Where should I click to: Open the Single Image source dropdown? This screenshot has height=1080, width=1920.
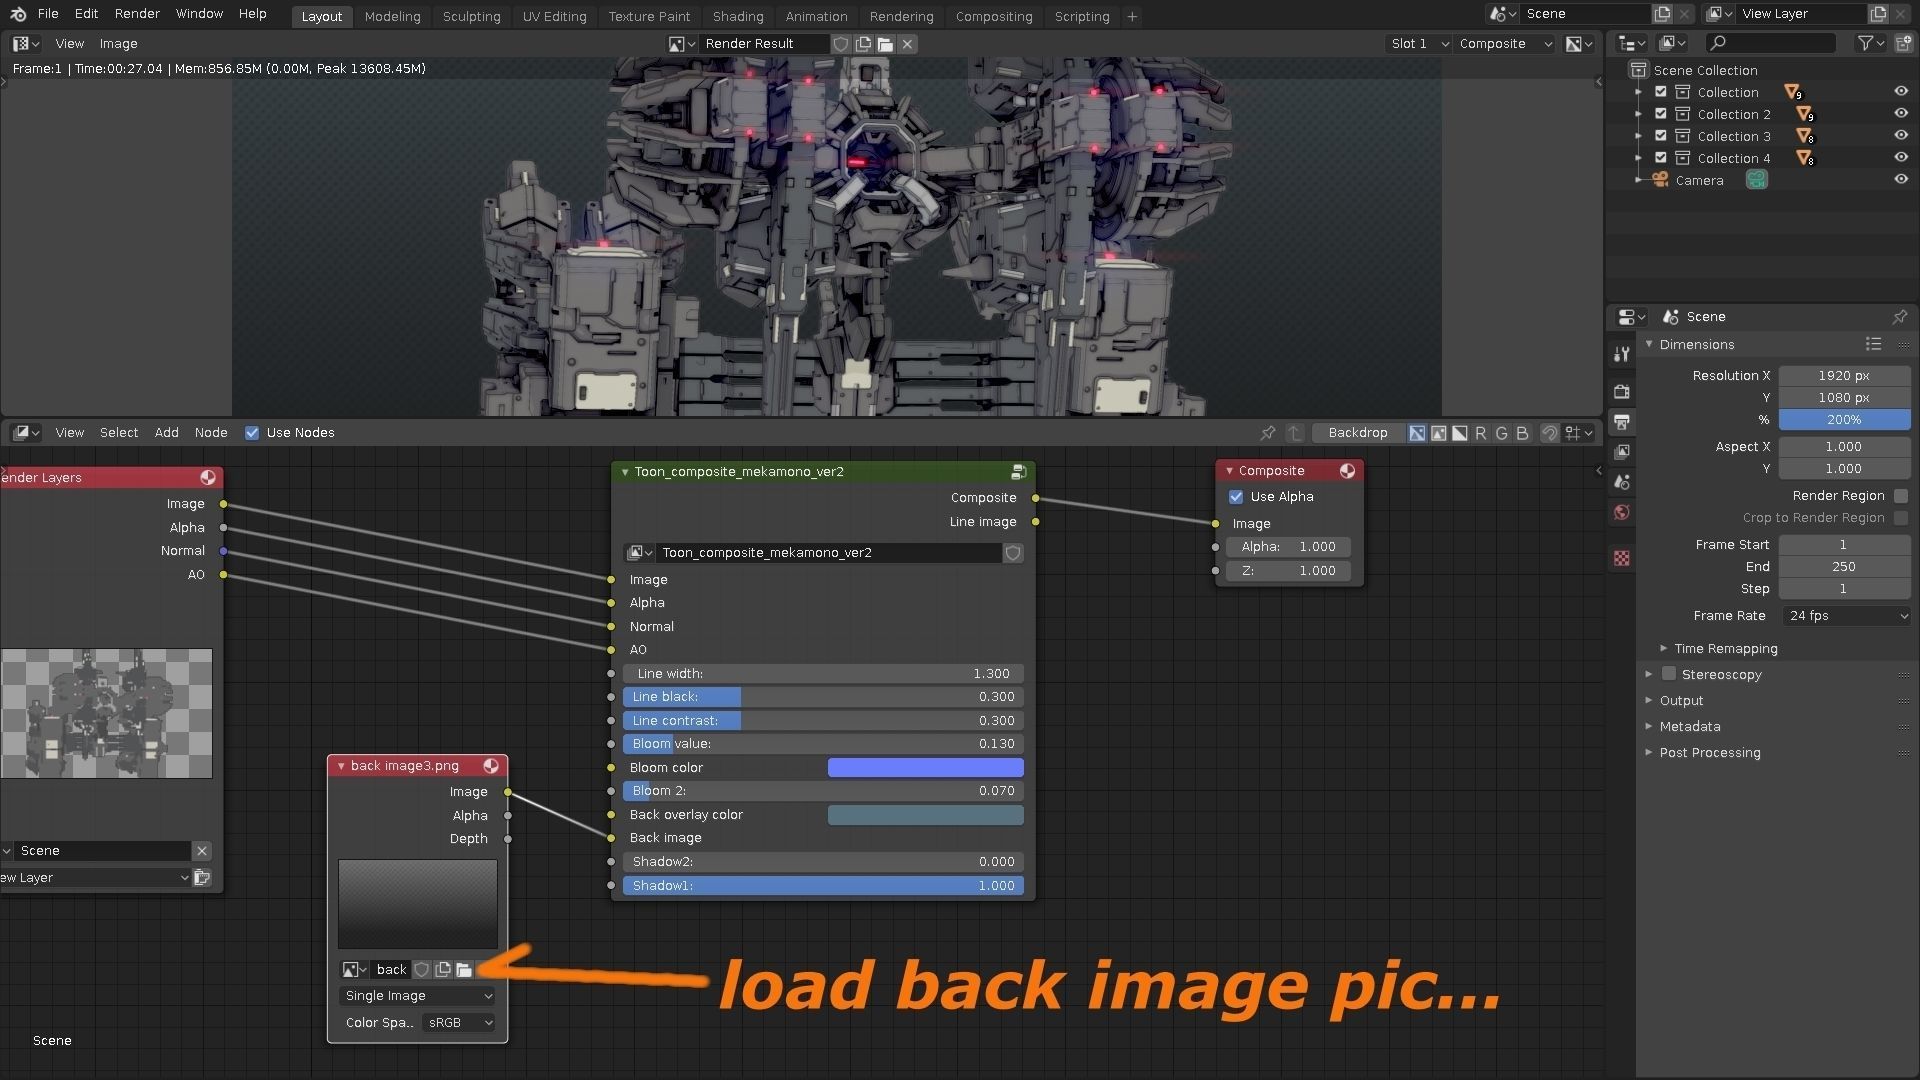click(x=417, y=995)
